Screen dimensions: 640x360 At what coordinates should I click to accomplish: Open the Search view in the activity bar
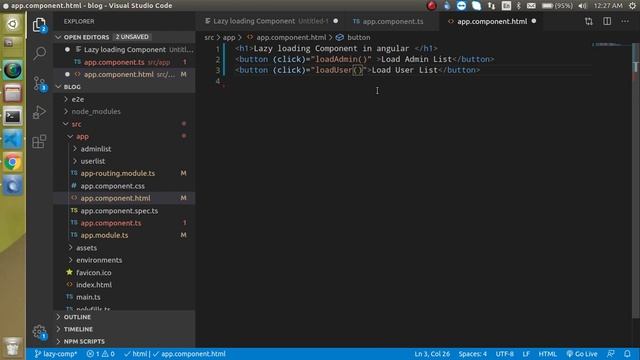(40, 53)
